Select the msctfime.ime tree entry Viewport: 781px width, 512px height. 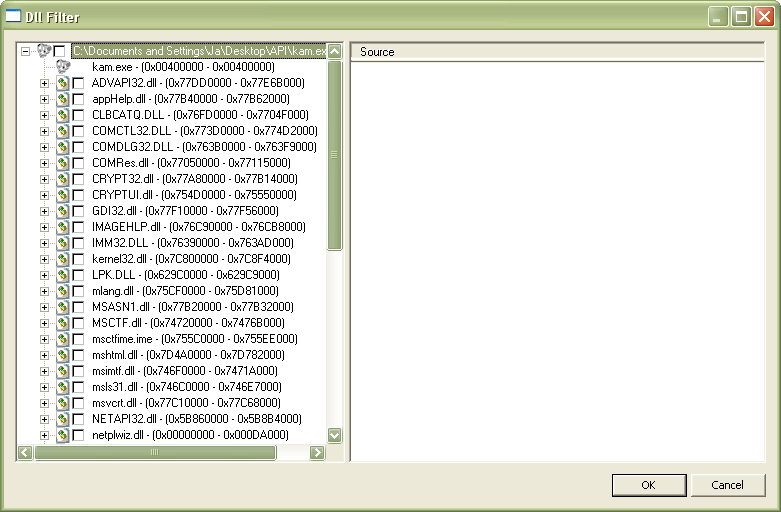point(194,339)
